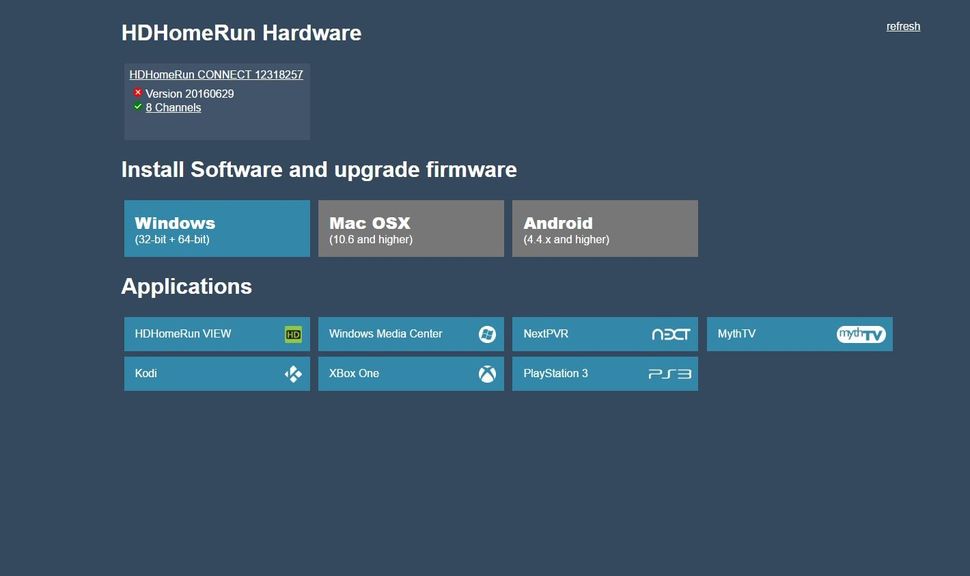Click the Applications heading
Viewport: 970px width, 576px height.
(x=187, y=286)
